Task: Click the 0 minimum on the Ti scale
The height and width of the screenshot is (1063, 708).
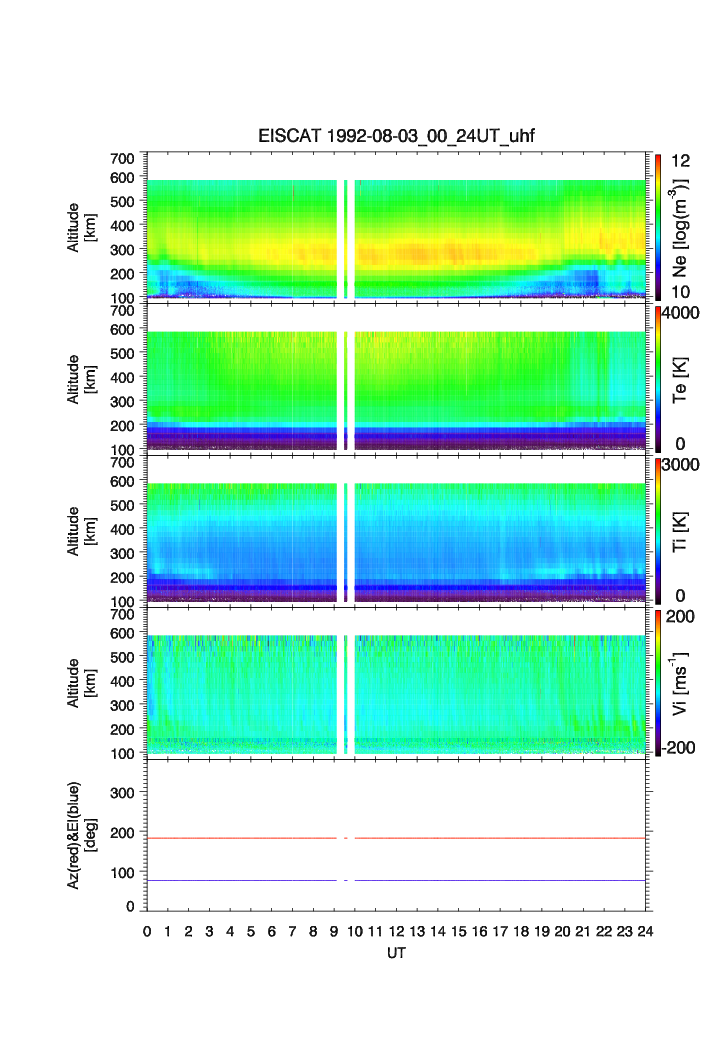Action: 680,596
